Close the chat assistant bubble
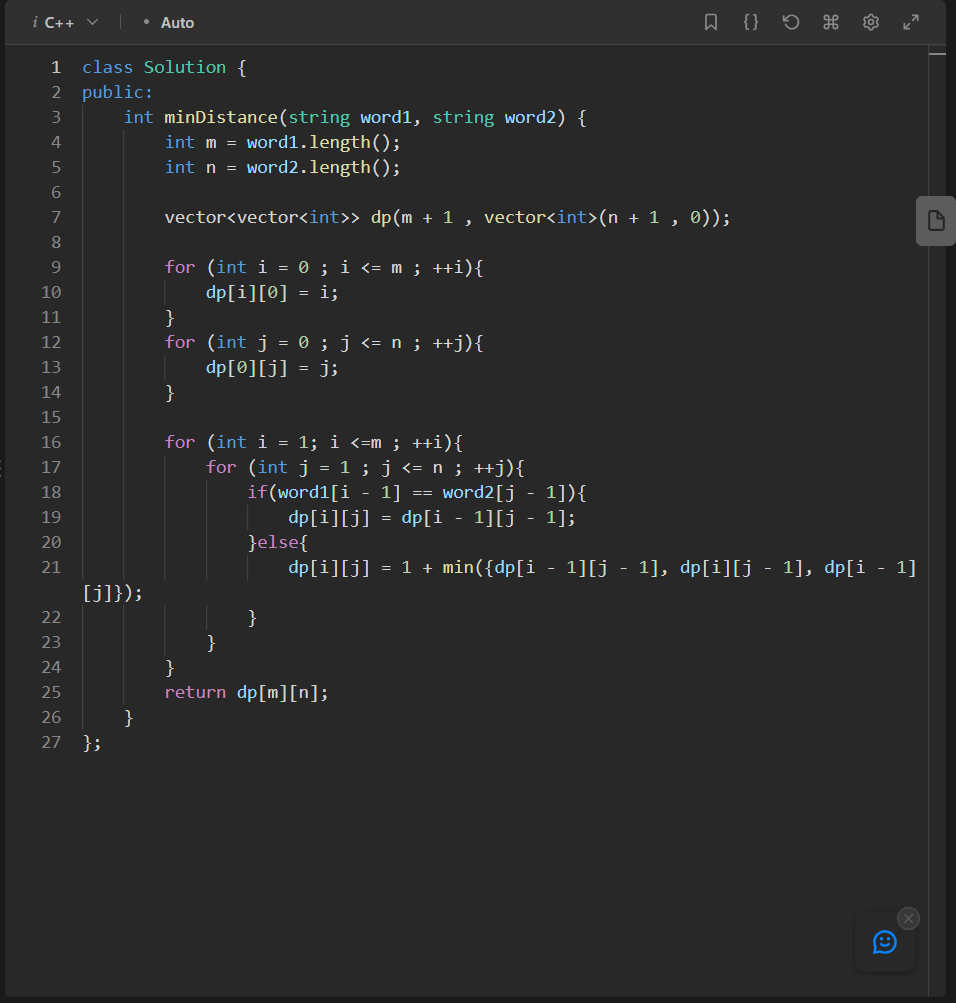Viewport: 956px width, 1003px height. pos(908,919)
